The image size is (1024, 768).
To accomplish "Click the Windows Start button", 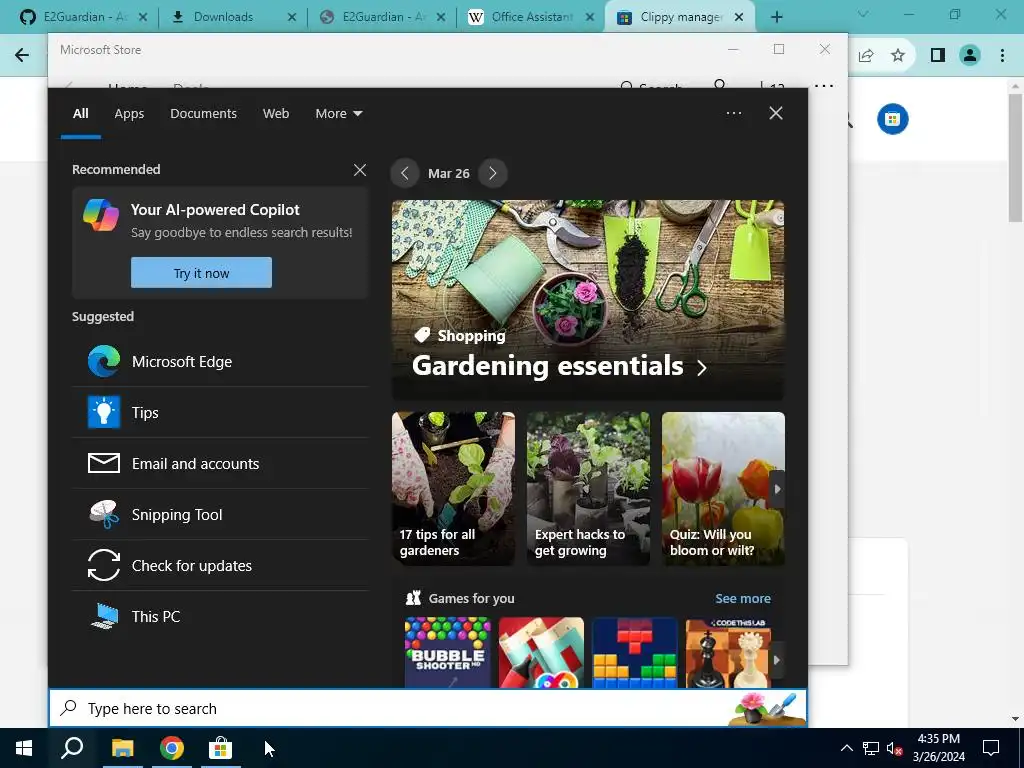I will coord(24,748).
